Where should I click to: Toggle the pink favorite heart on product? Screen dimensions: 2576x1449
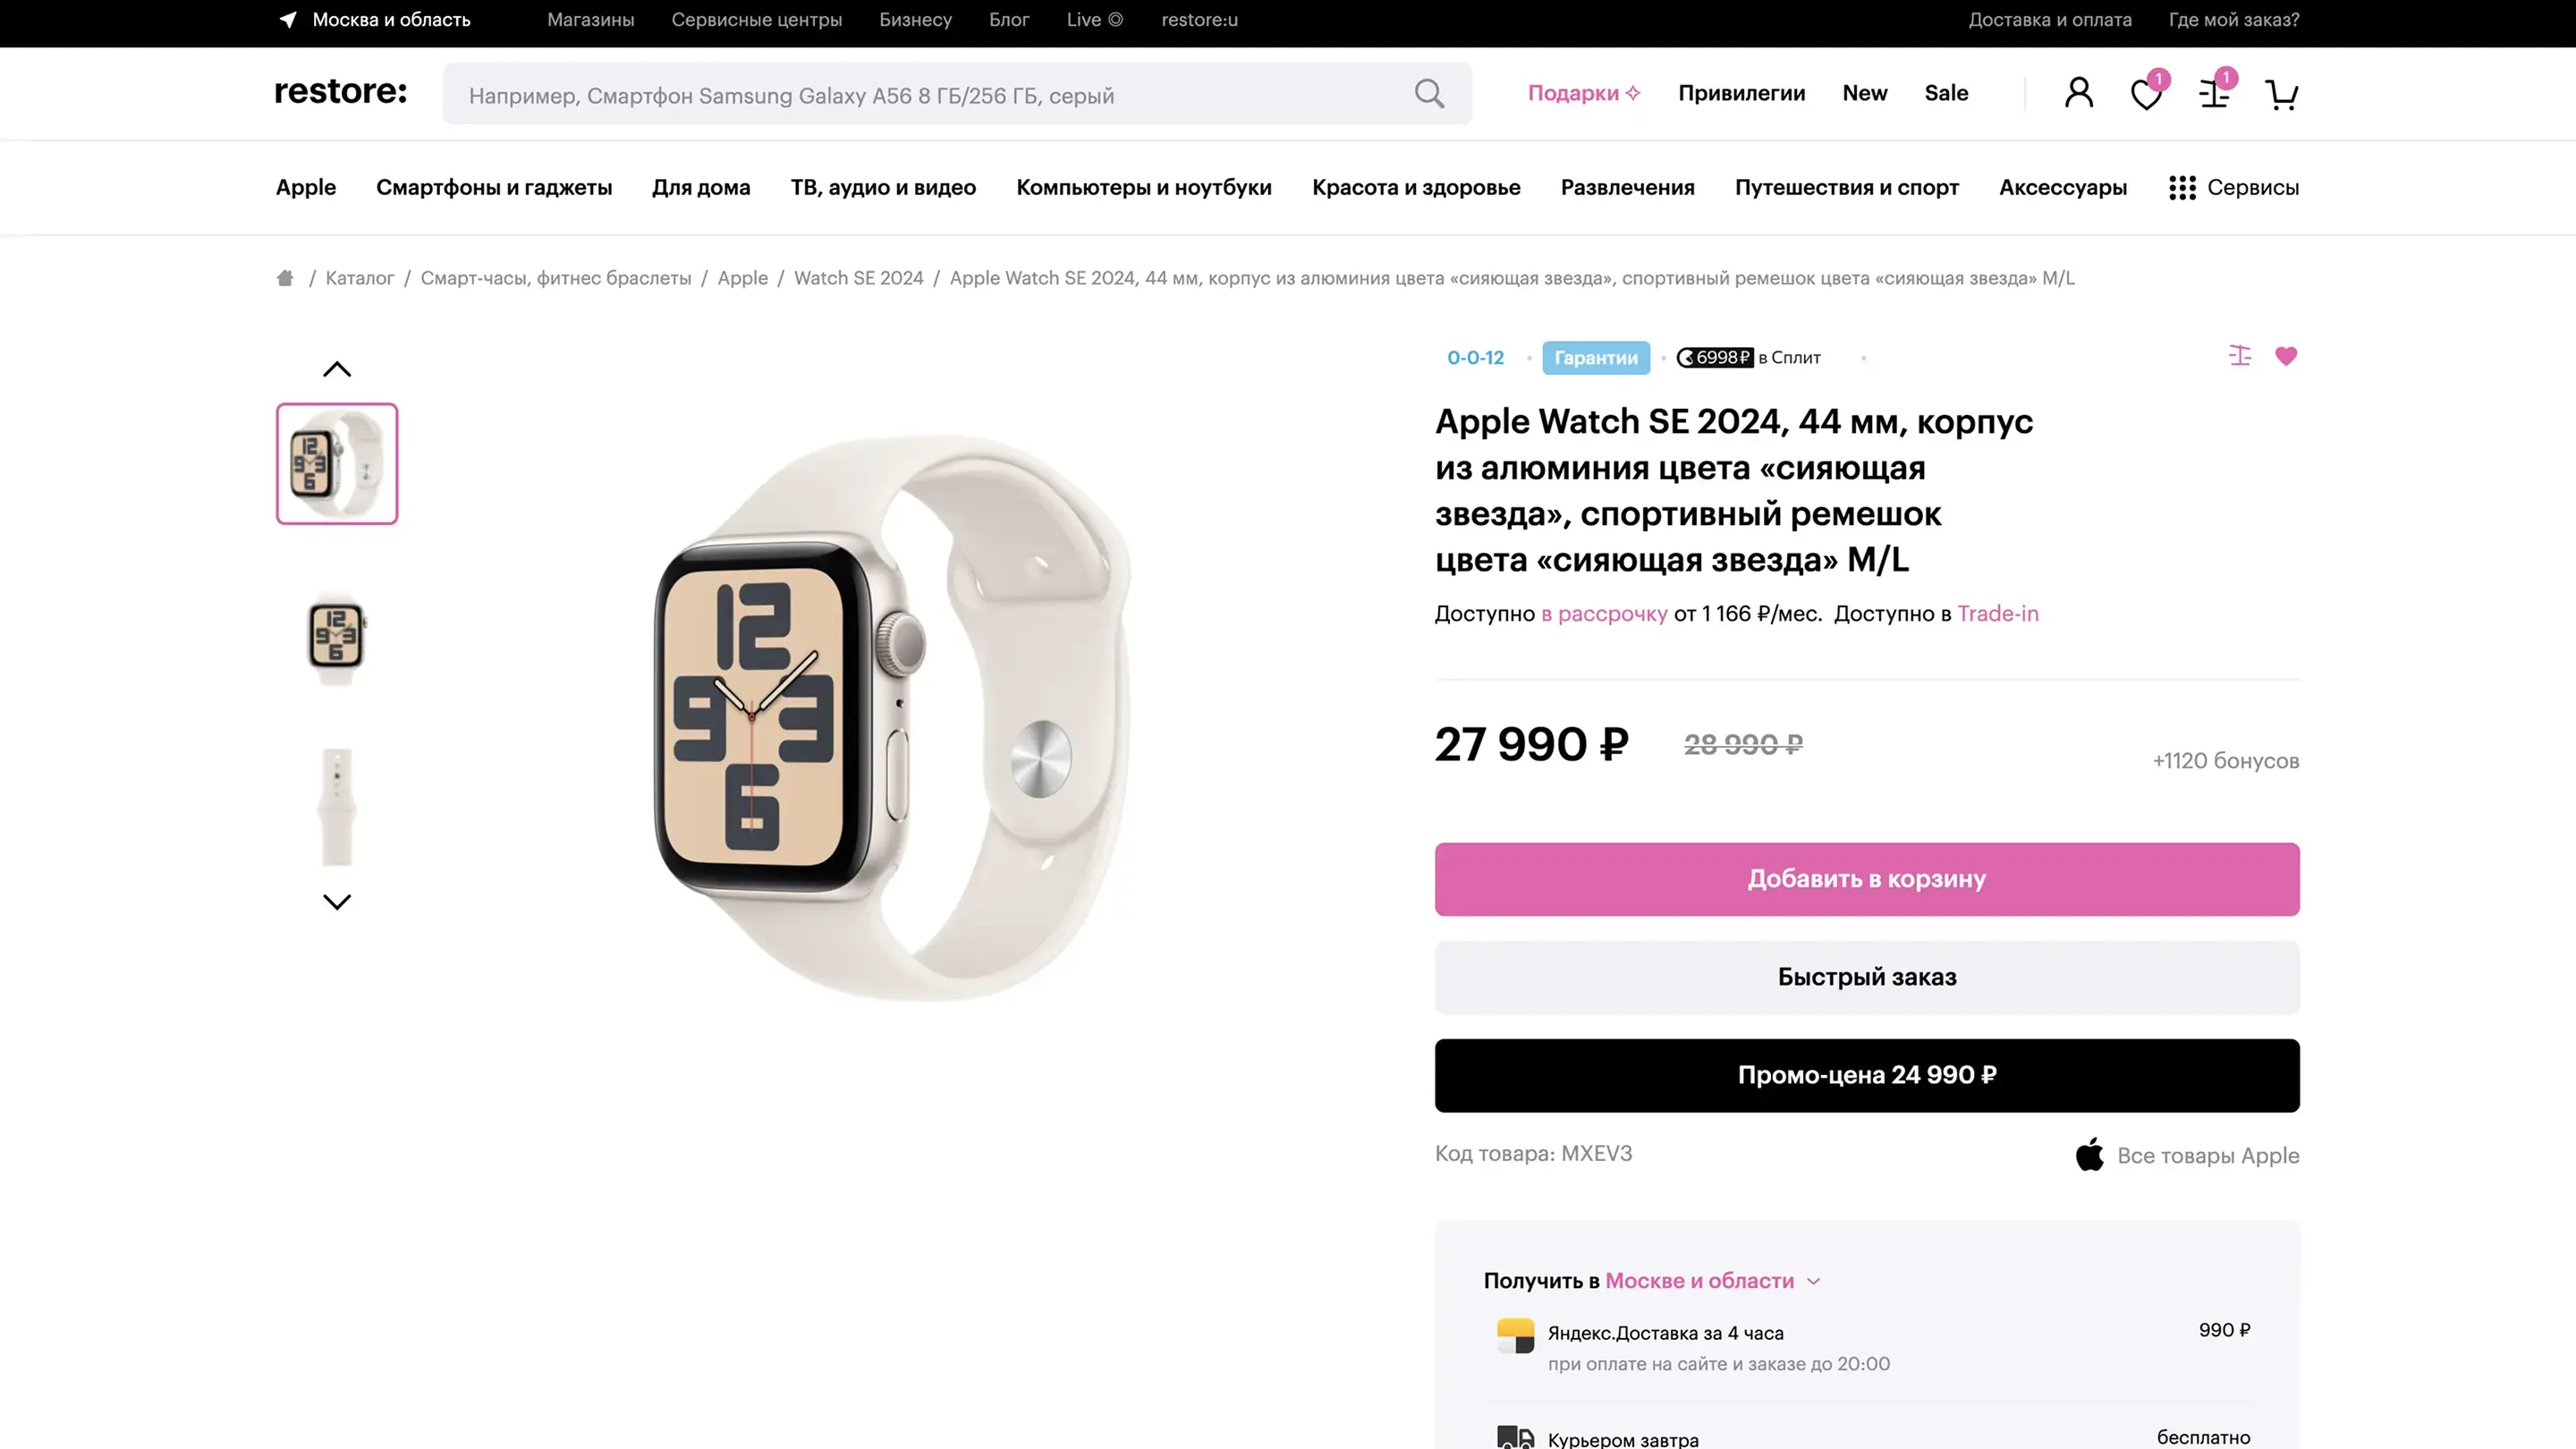[2286, 356]
